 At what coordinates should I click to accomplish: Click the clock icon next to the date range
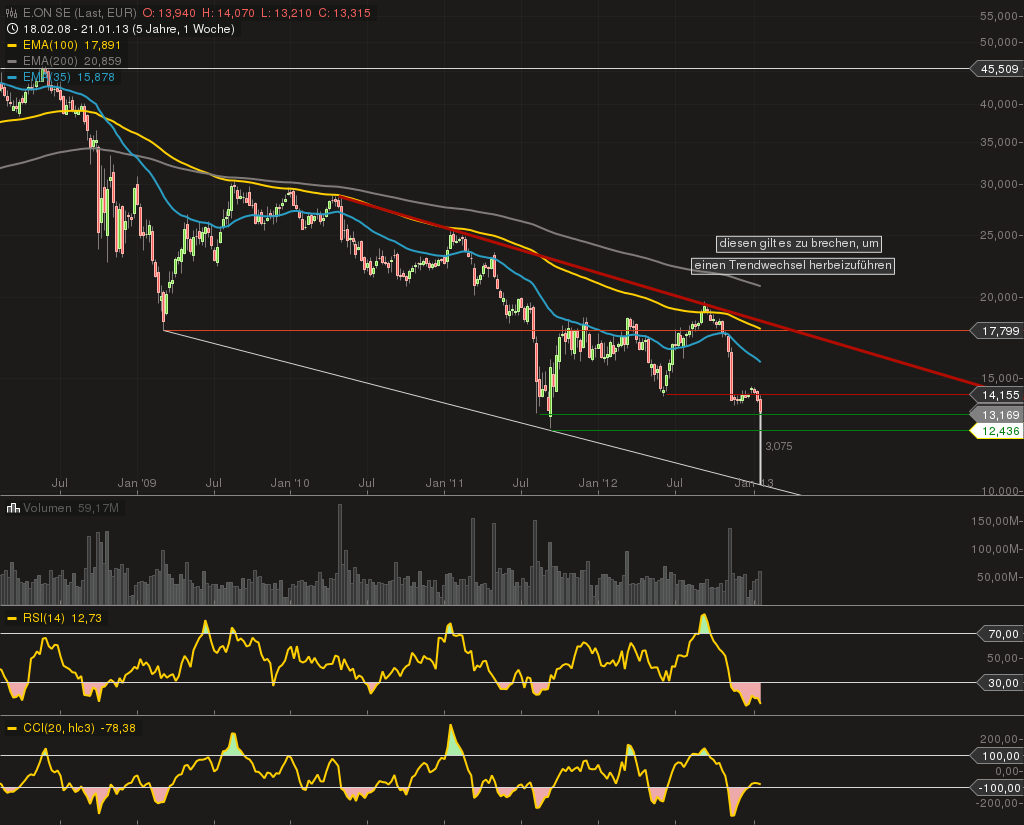coord(12,29)
